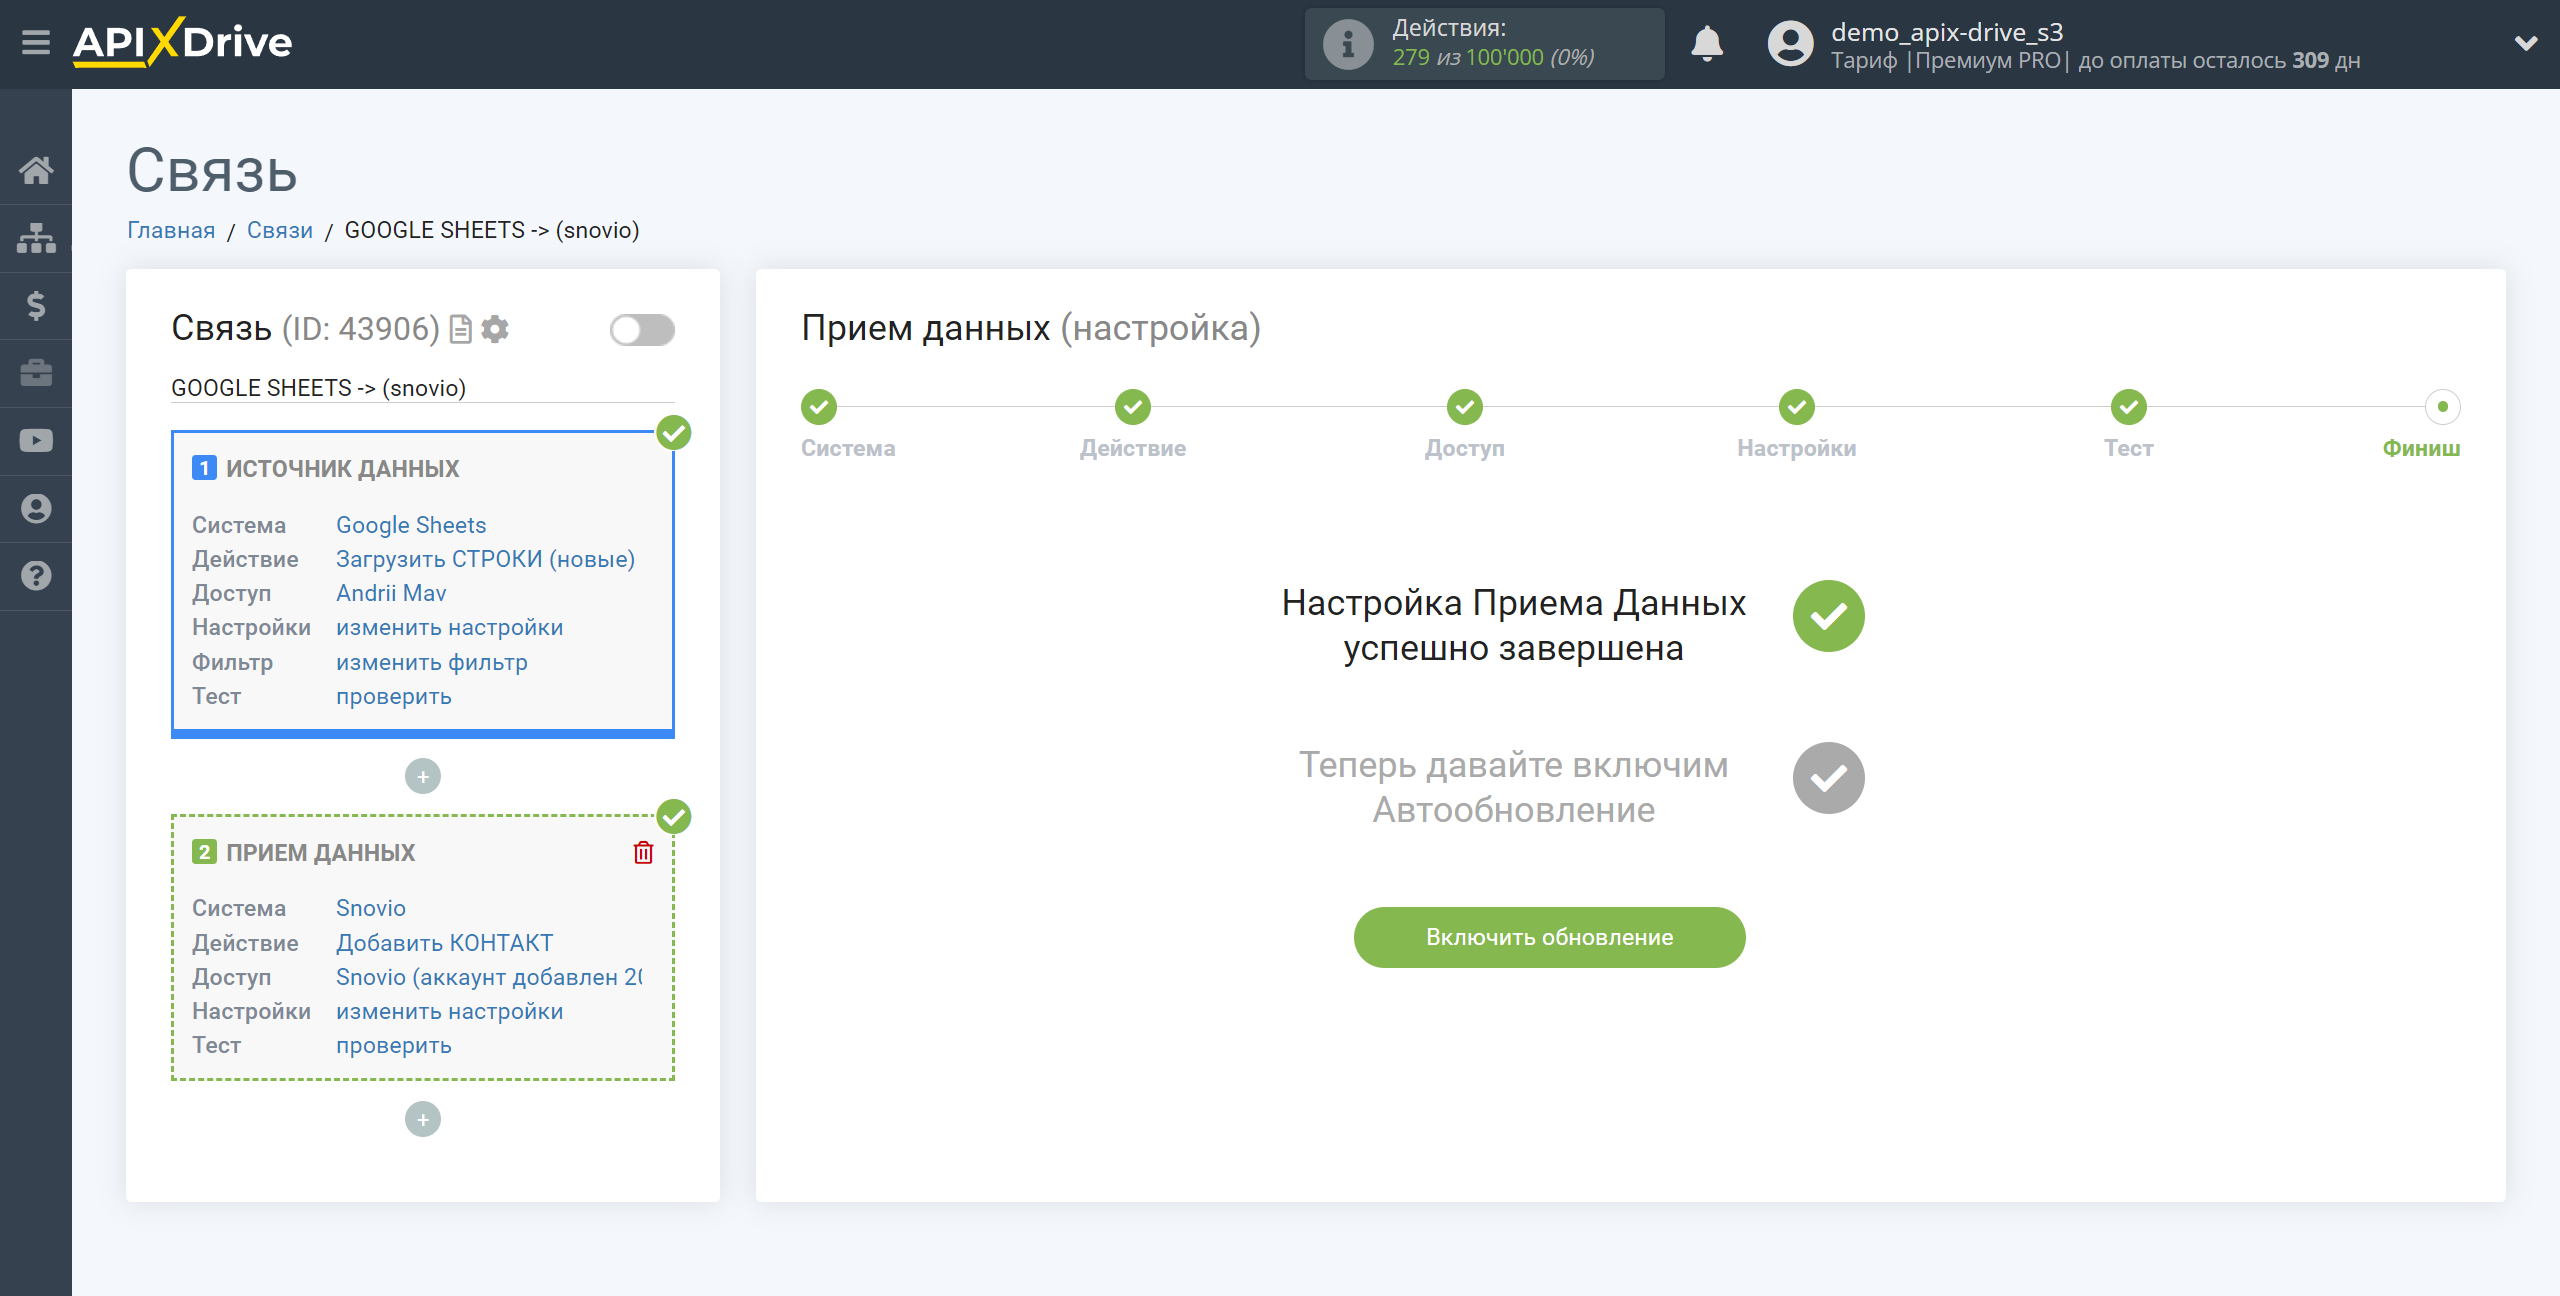The image size is (2560, 1296).
Task: Open the hamburger menu
Action: pyautogui.click(x=36, y=43)
